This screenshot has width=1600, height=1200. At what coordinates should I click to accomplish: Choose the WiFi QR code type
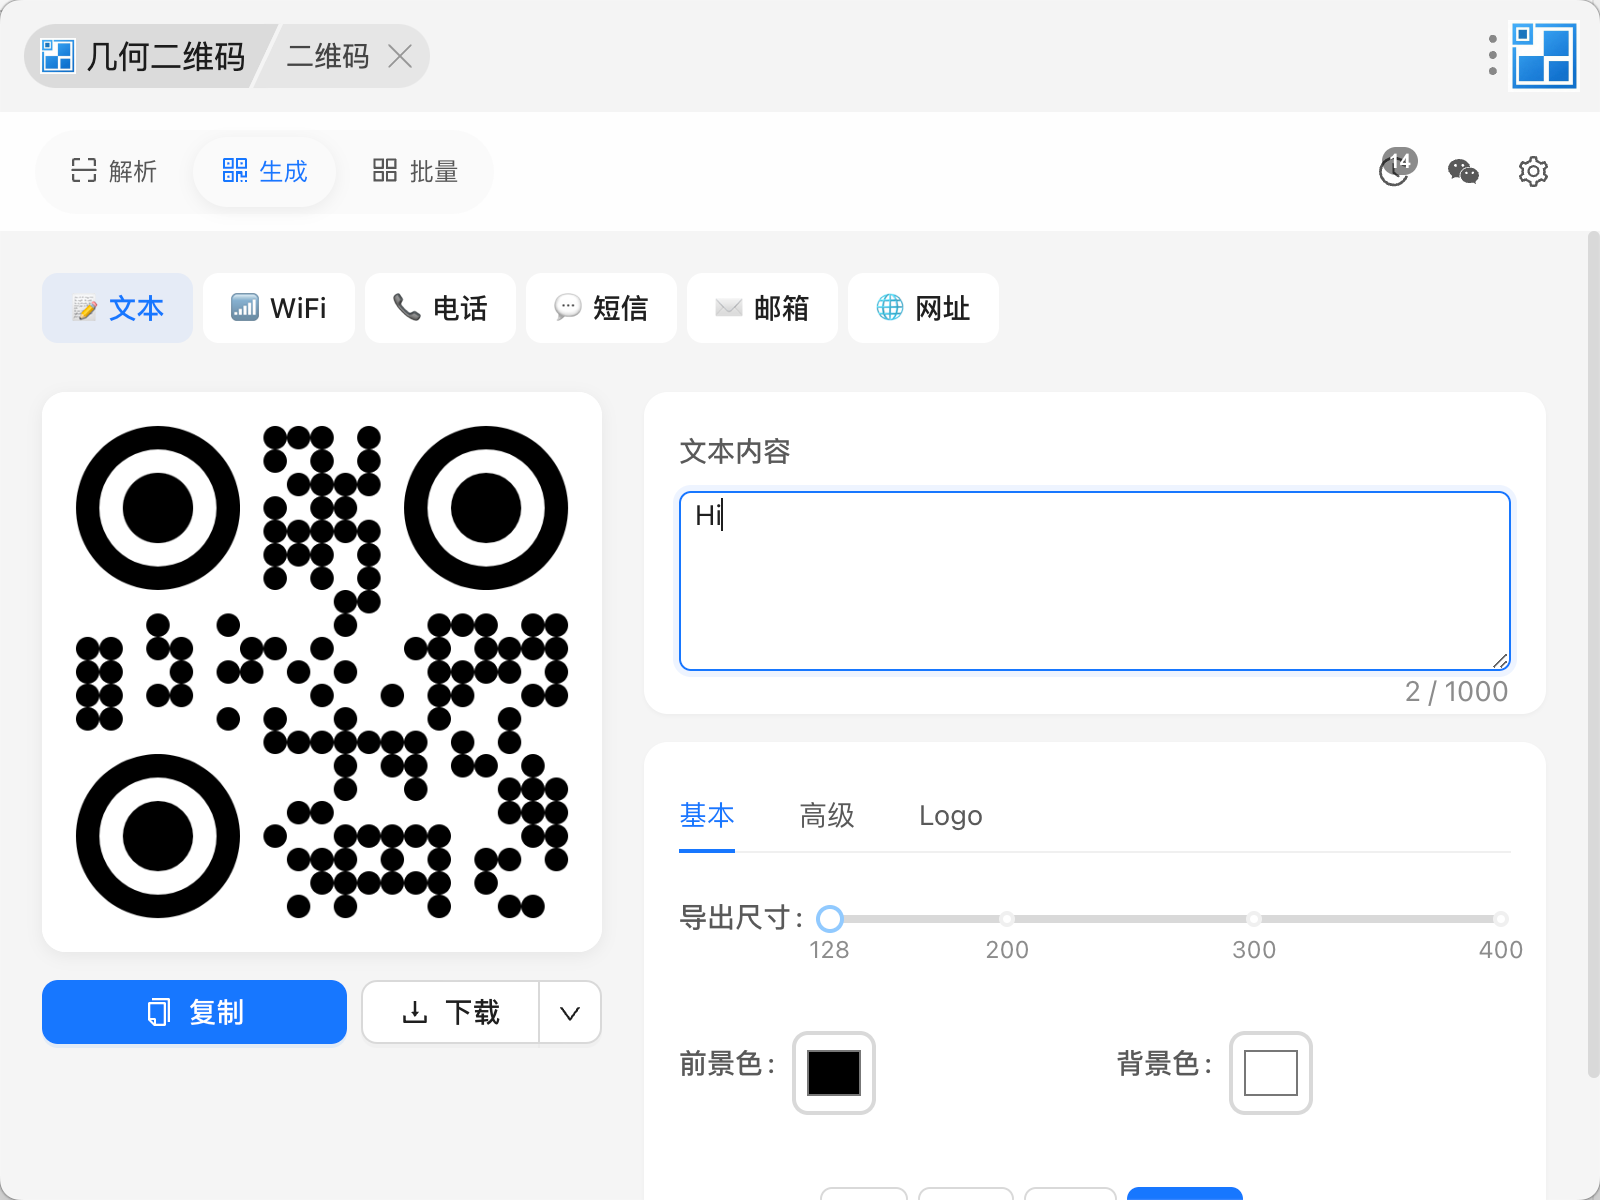(279, 308)
